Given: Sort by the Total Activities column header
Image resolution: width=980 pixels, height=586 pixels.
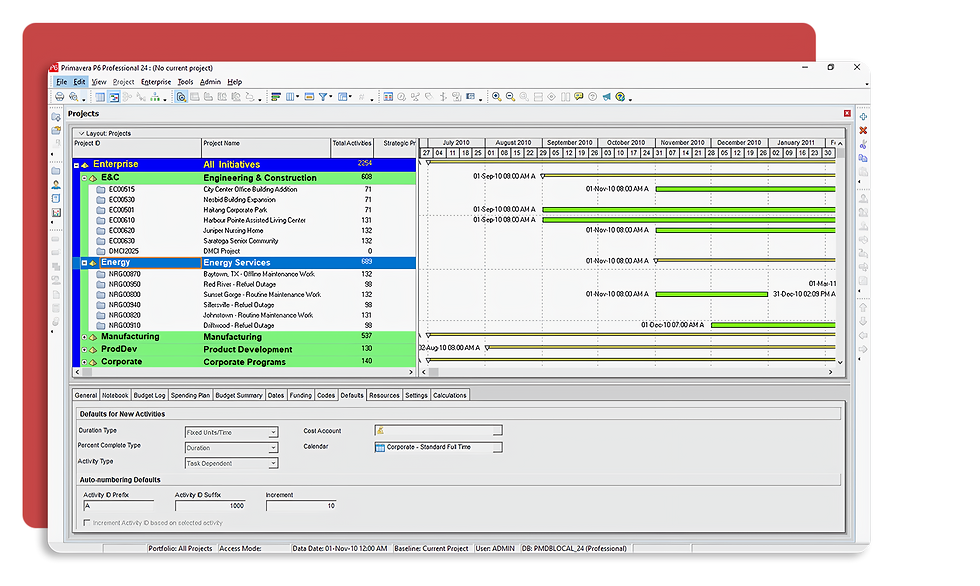Looking at the screenshot, I should [x=352, y=147].
